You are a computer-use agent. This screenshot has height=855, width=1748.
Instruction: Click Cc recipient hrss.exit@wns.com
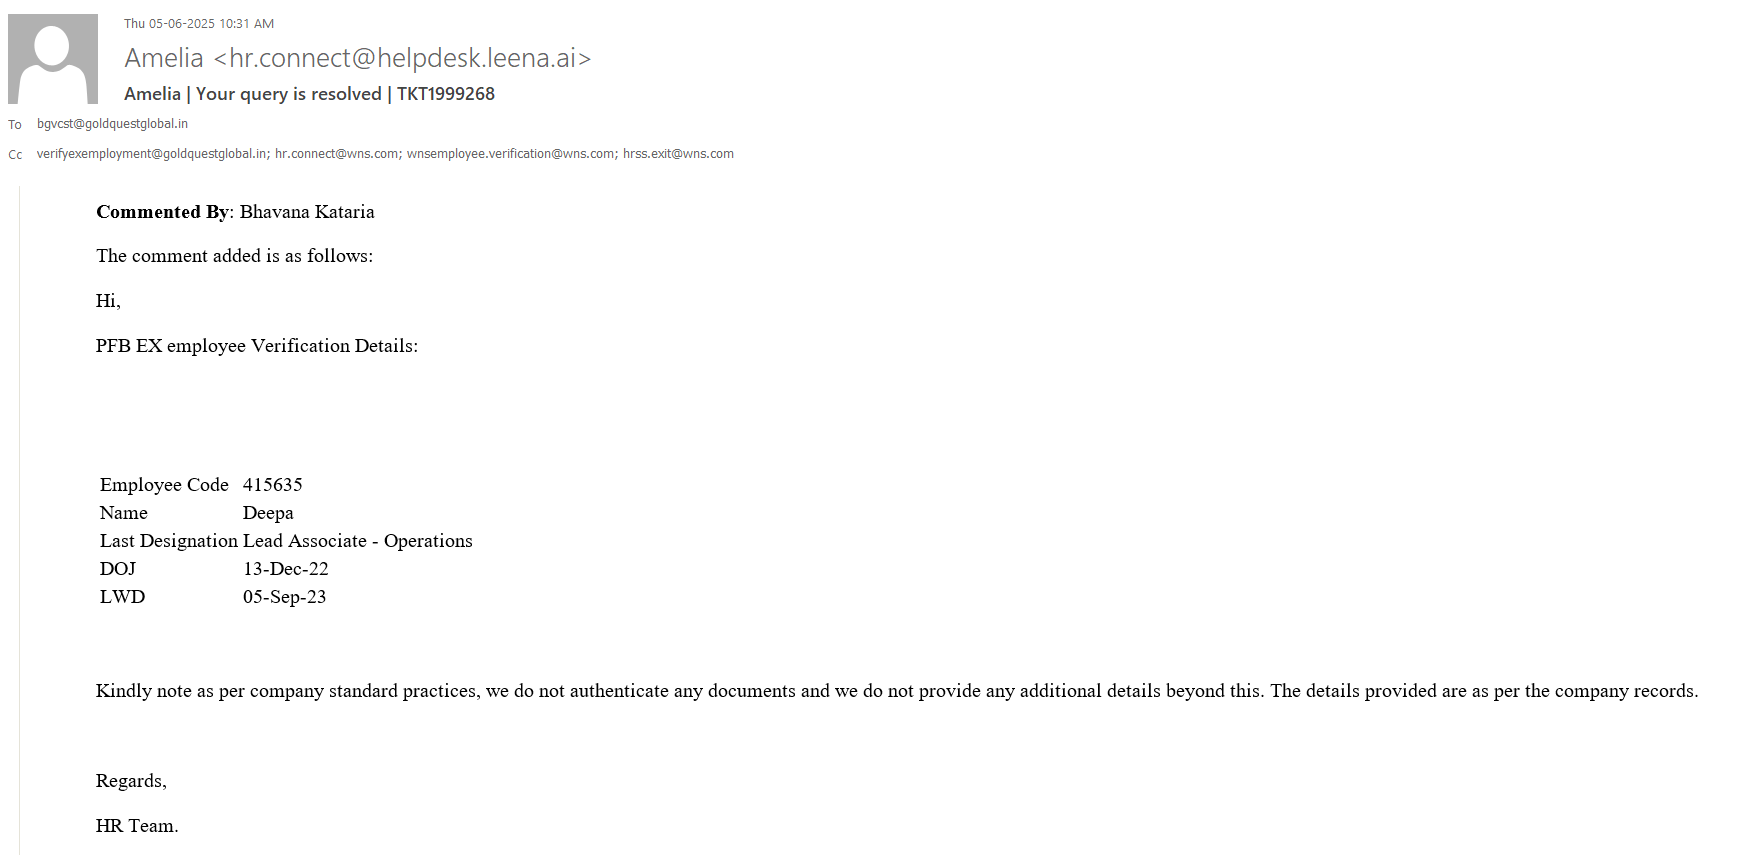[678, 154]
